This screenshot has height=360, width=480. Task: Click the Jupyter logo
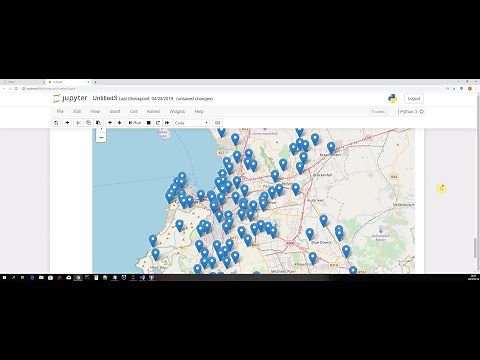point(70,98)
